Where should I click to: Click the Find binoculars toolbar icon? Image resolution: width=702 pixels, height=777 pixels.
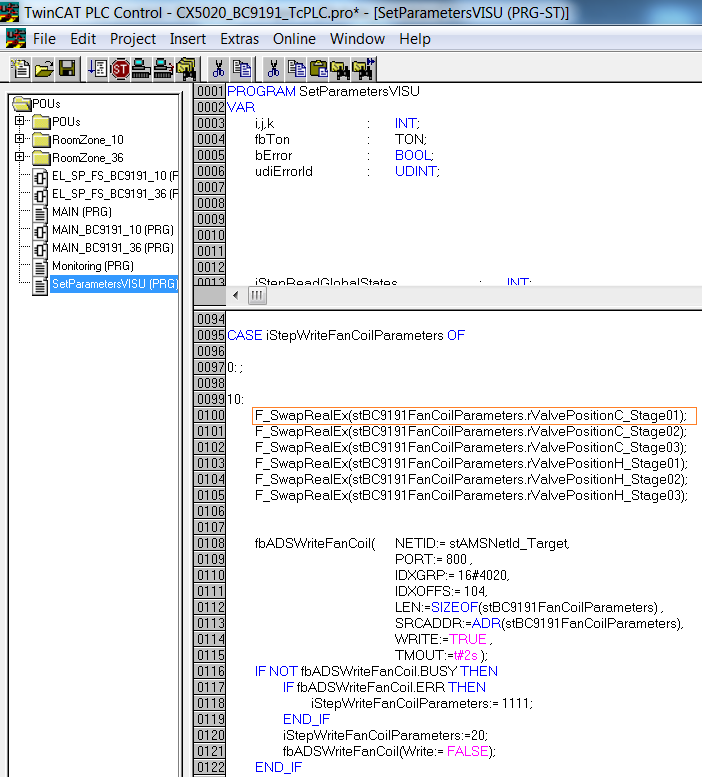click(341, 69)
